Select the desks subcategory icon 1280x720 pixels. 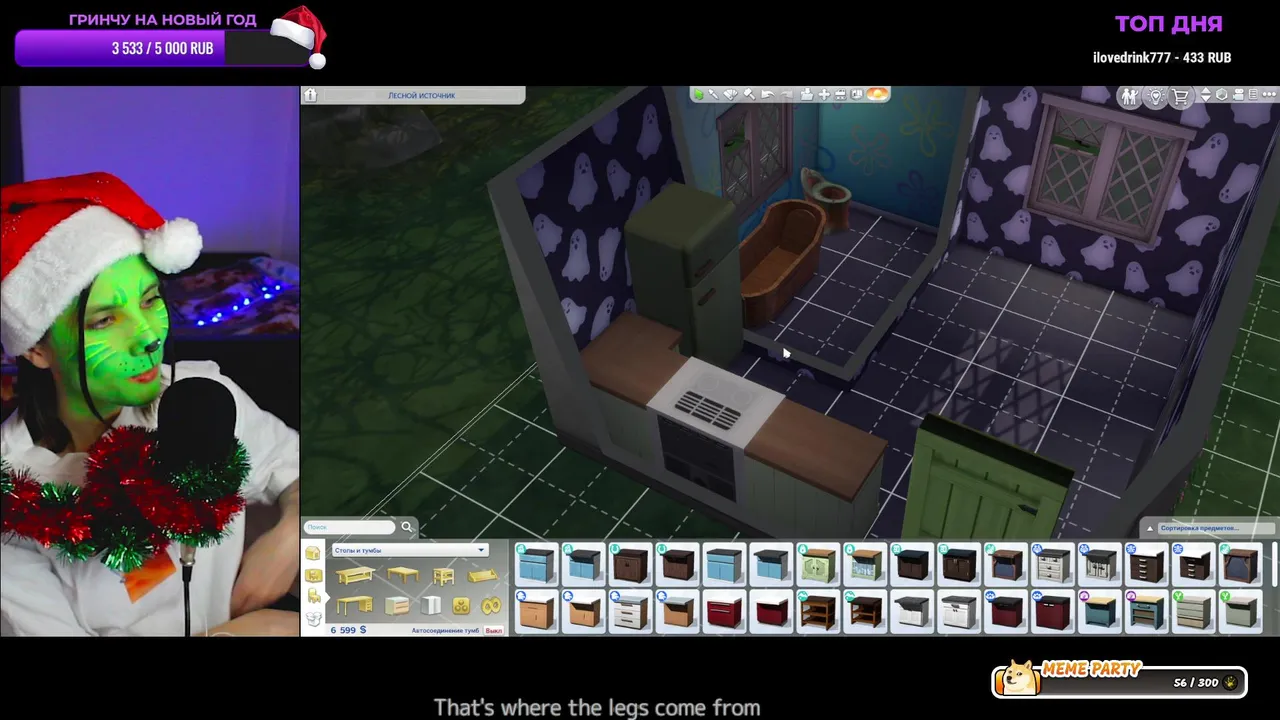coord(355,605)
